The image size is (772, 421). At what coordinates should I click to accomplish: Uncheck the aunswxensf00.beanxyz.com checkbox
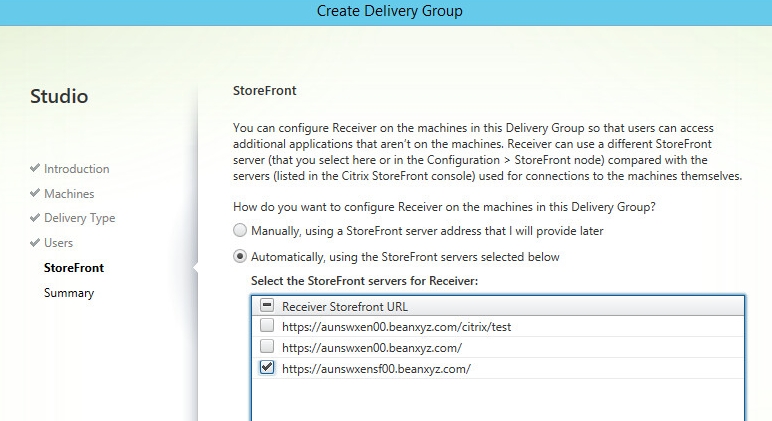tap(267, 367)
